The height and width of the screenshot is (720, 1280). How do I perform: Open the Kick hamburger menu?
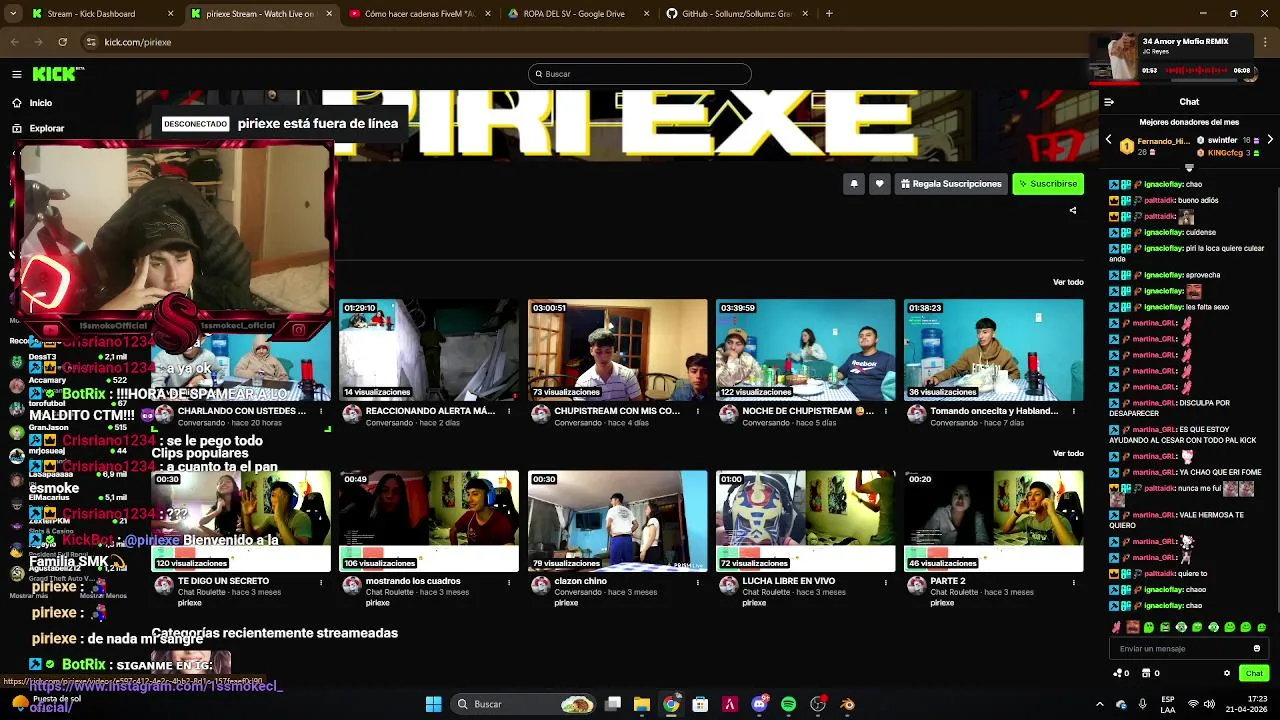(17, 74)
